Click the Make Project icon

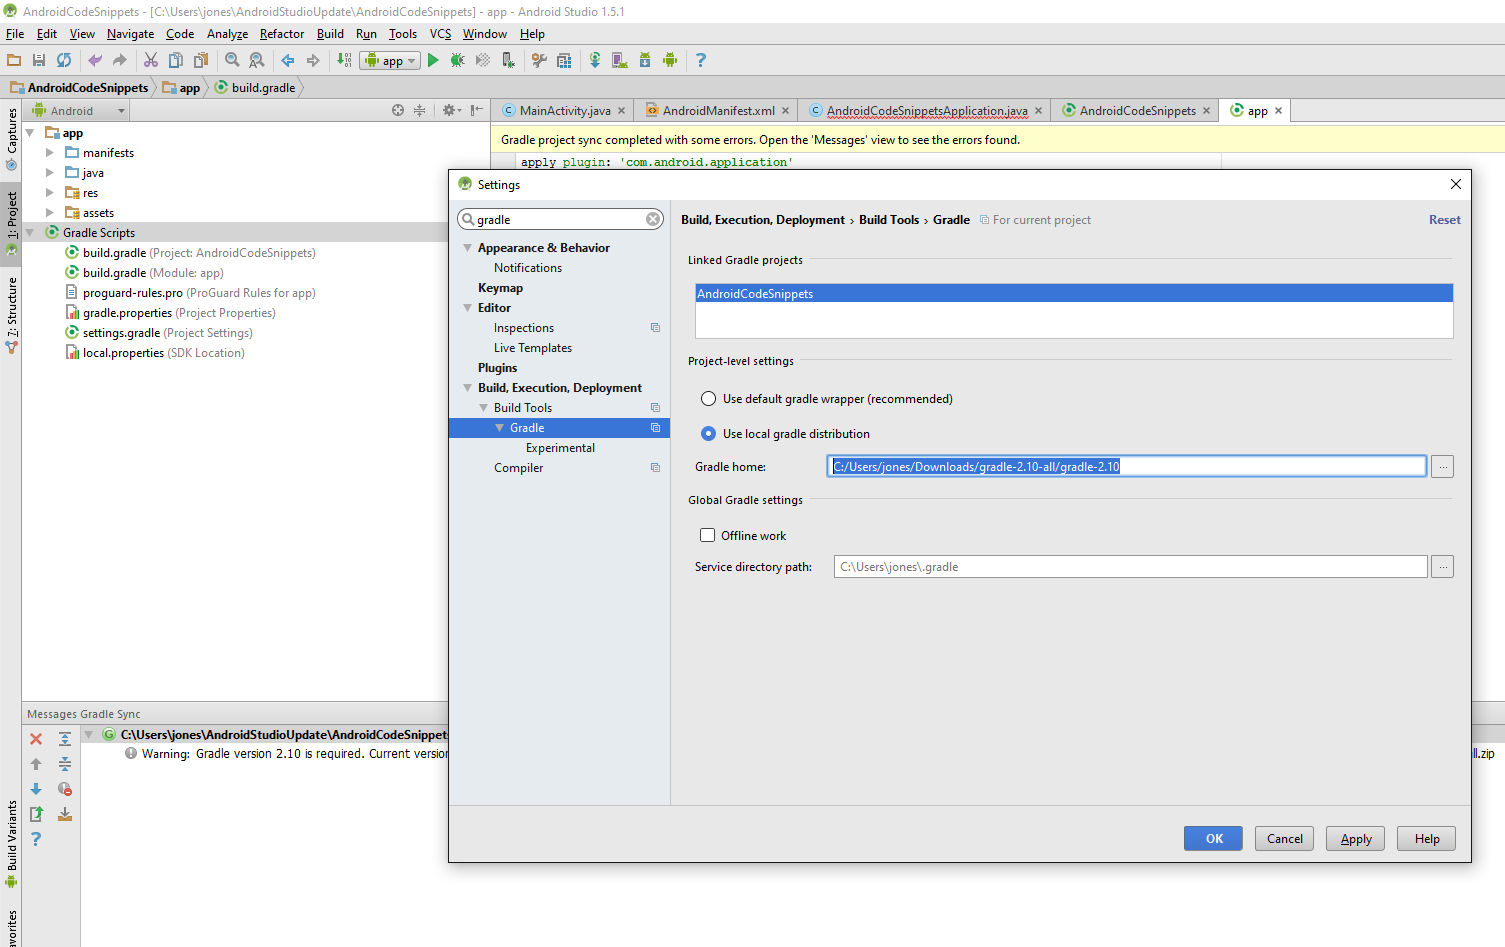(x=344, y=60)
